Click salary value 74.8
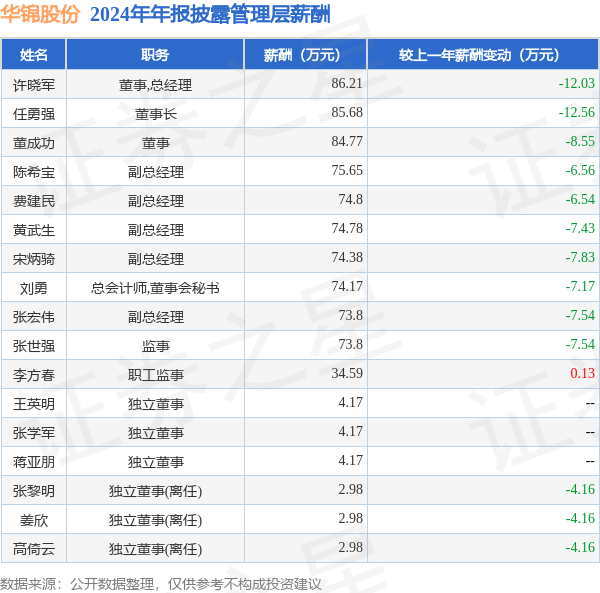Image resolution: width=600 pixels, height=593 pixels. pyautogui.click(x=350, y=199)
